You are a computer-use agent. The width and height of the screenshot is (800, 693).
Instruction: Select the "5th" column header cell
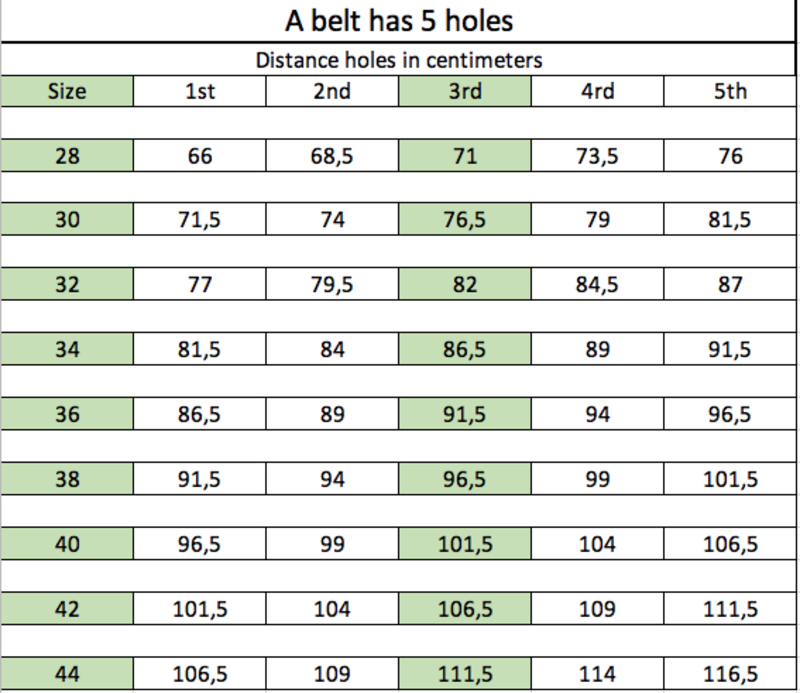tap(730, 92)
